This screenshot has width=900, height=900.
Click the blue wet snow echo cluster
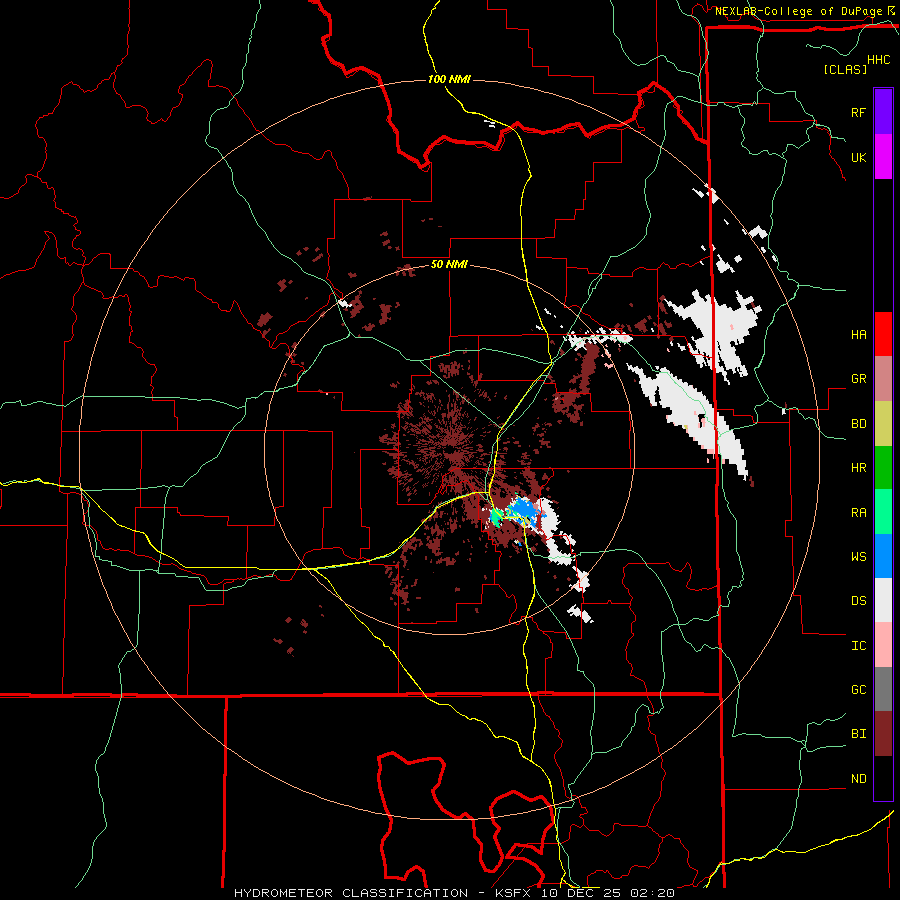pos(523,510)
